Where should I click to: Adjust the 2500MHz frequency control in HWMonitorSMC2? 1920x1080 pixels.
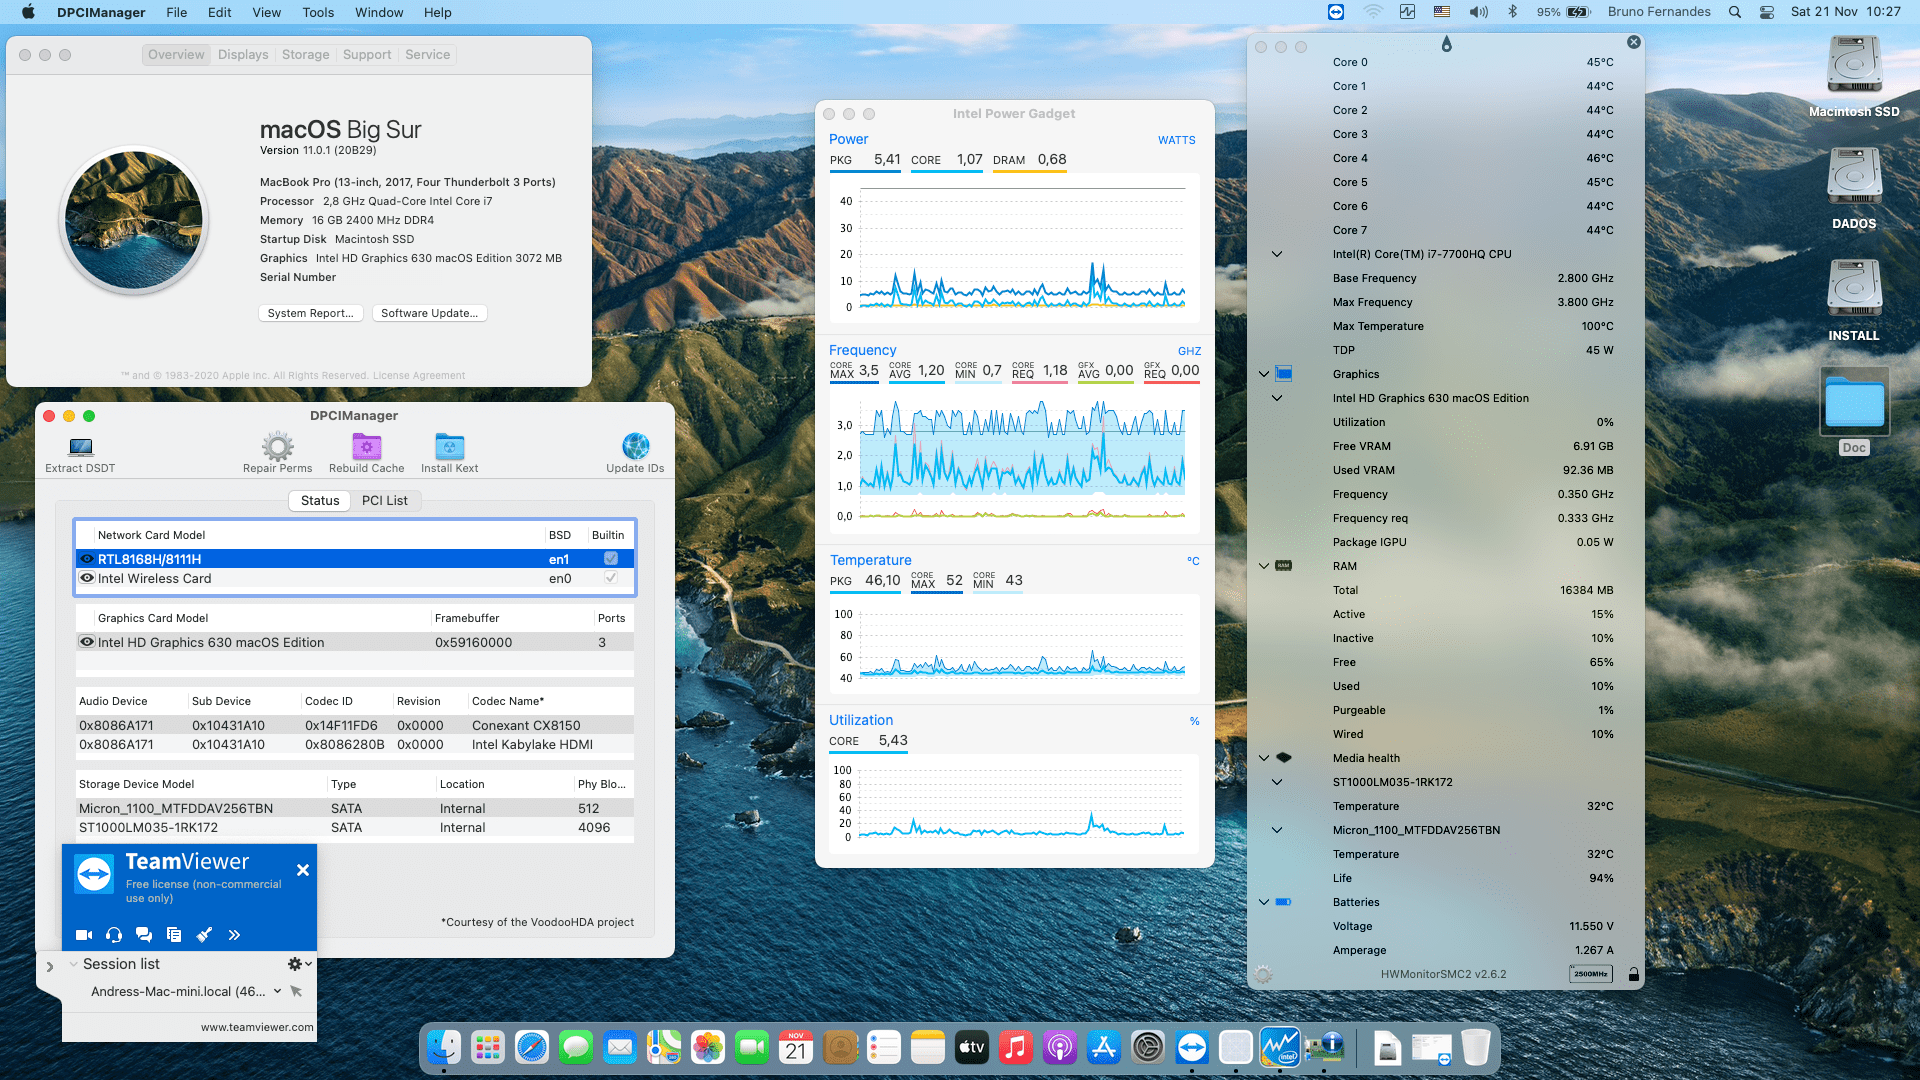click(x=1590, y=973)
